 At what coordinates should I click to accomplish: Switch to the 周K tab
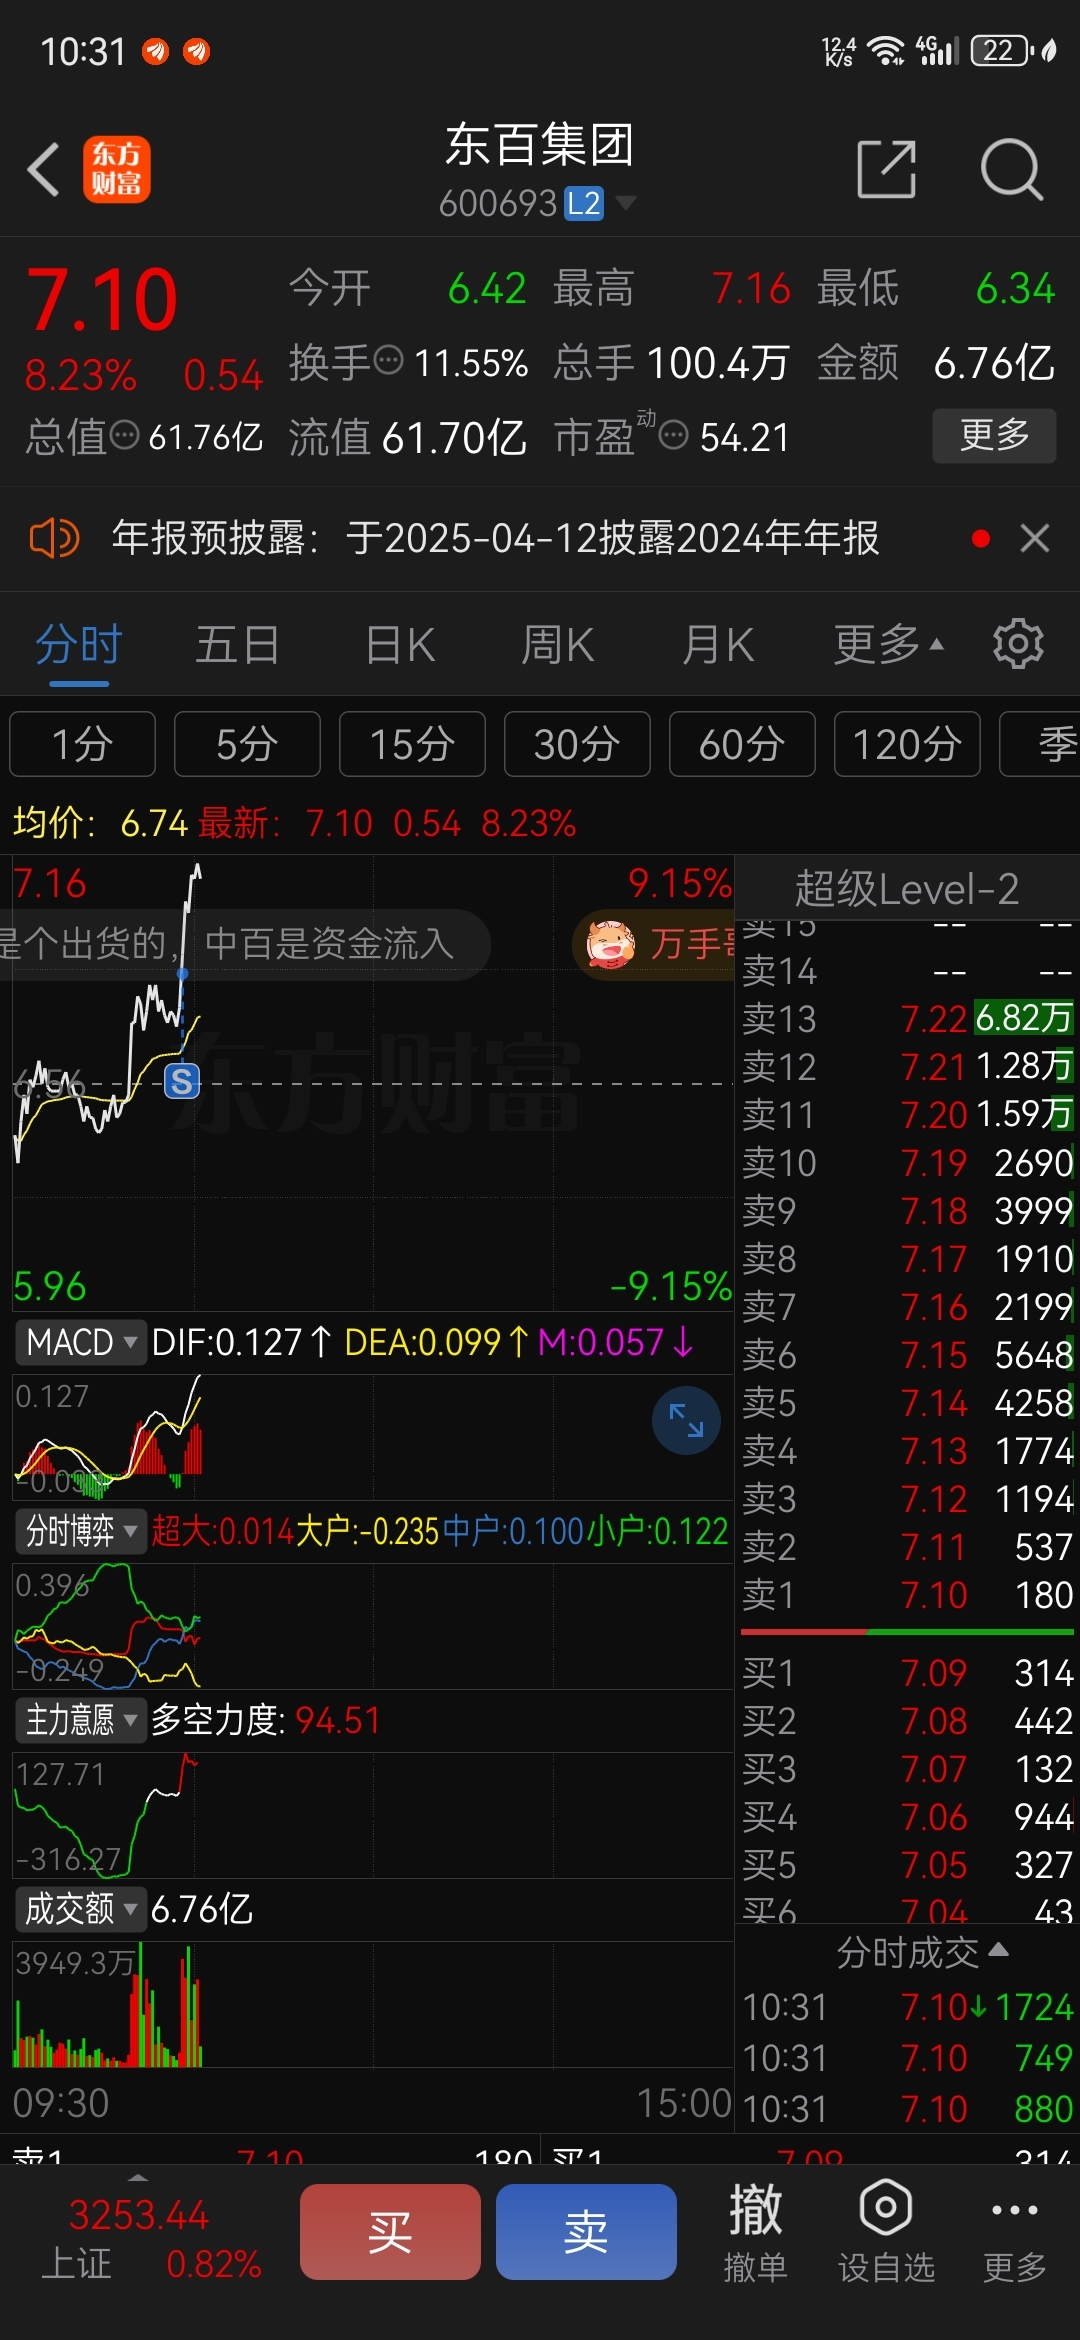pos(558,644)
